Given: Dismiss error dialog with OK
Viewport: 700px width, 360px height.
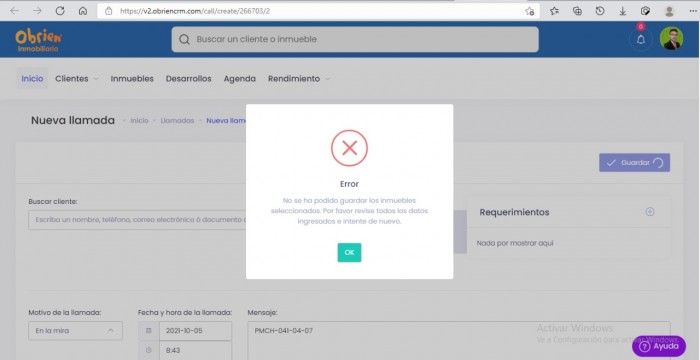Looking at the screenshot, I should (349, 252).
